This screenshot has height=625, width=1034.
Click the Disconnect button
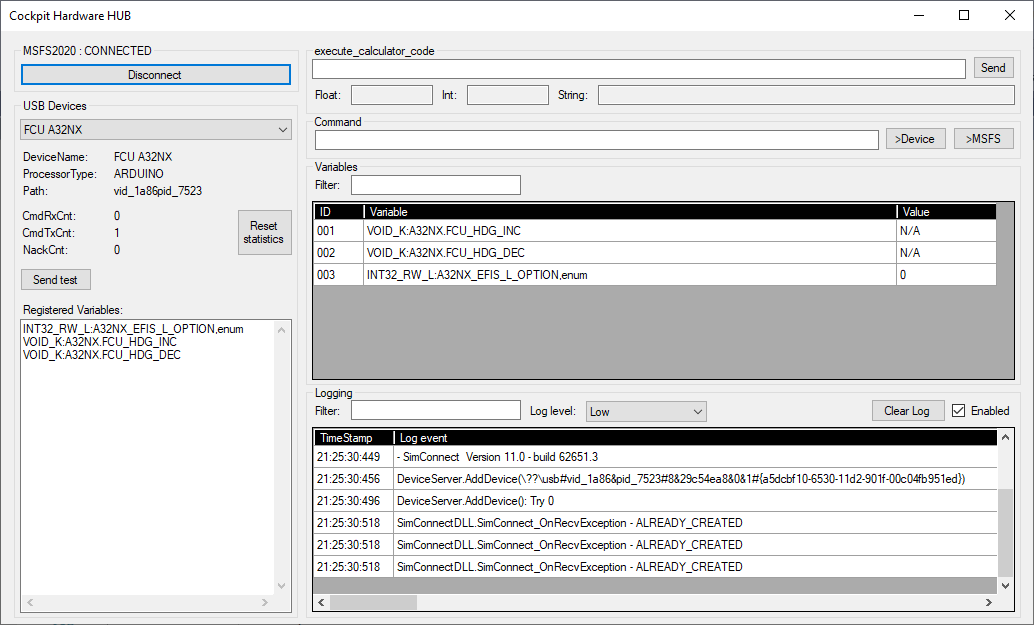(x=156, y=74)
